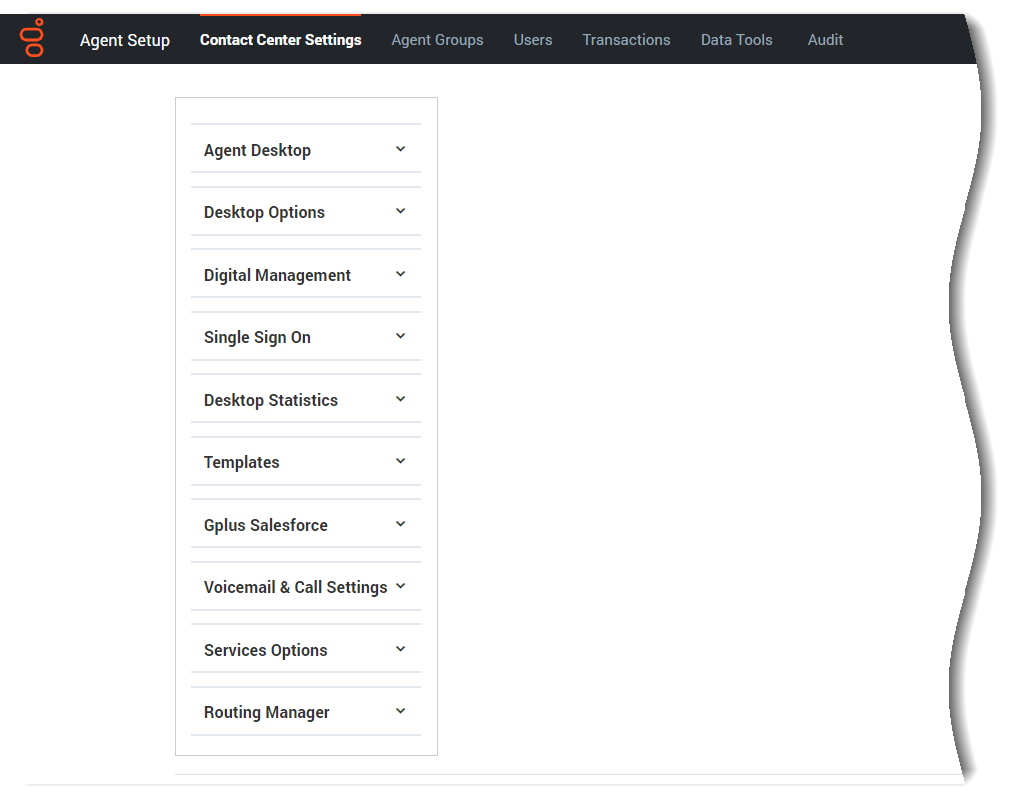Image resolution: width=1011 pixels, height=799 pixels.
Task: Click the chevron icon beside Templates
Action: click(x=400, y=461)
